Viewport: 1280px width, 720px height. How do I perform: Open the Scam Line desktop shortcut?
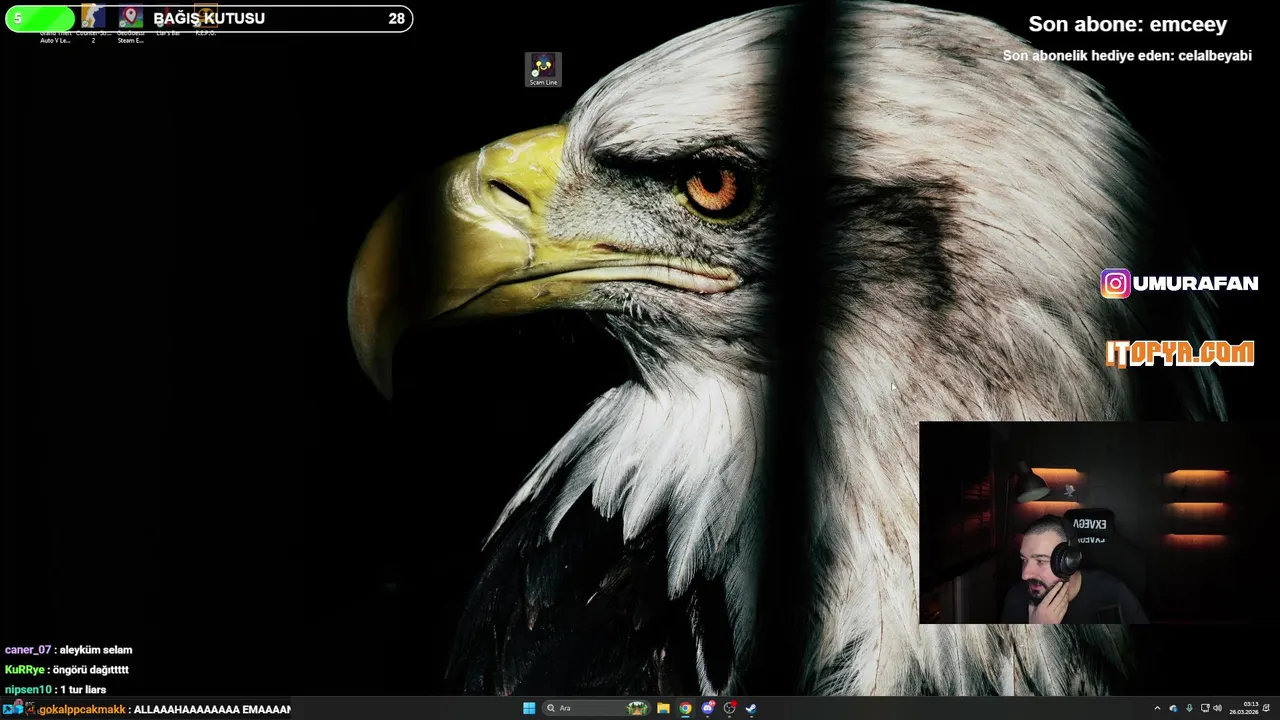pyautogui.click(x=543, y=69)
